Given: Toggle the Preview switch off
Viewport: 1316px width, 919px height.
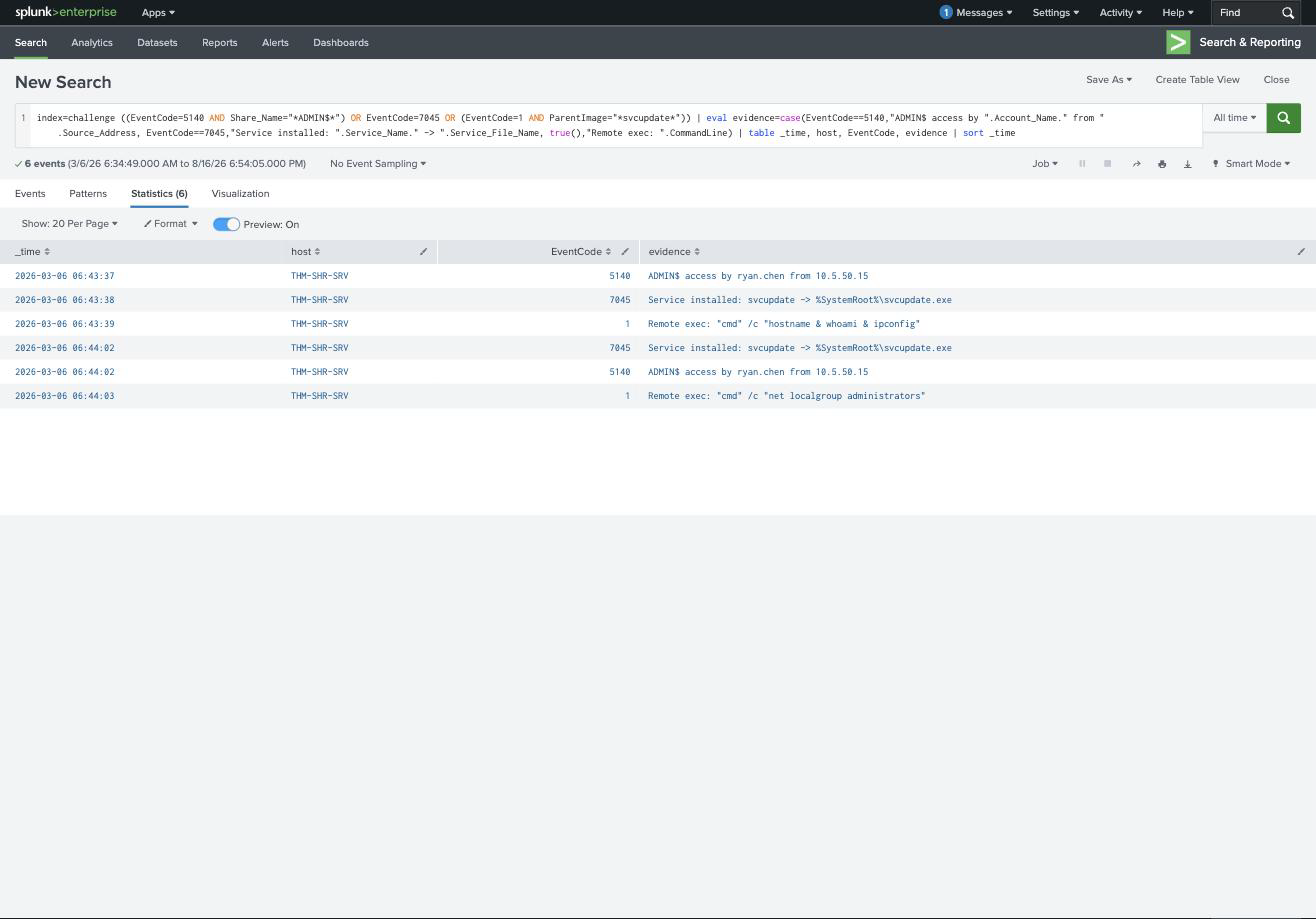Looking at the screenshot, I should 226,224.
